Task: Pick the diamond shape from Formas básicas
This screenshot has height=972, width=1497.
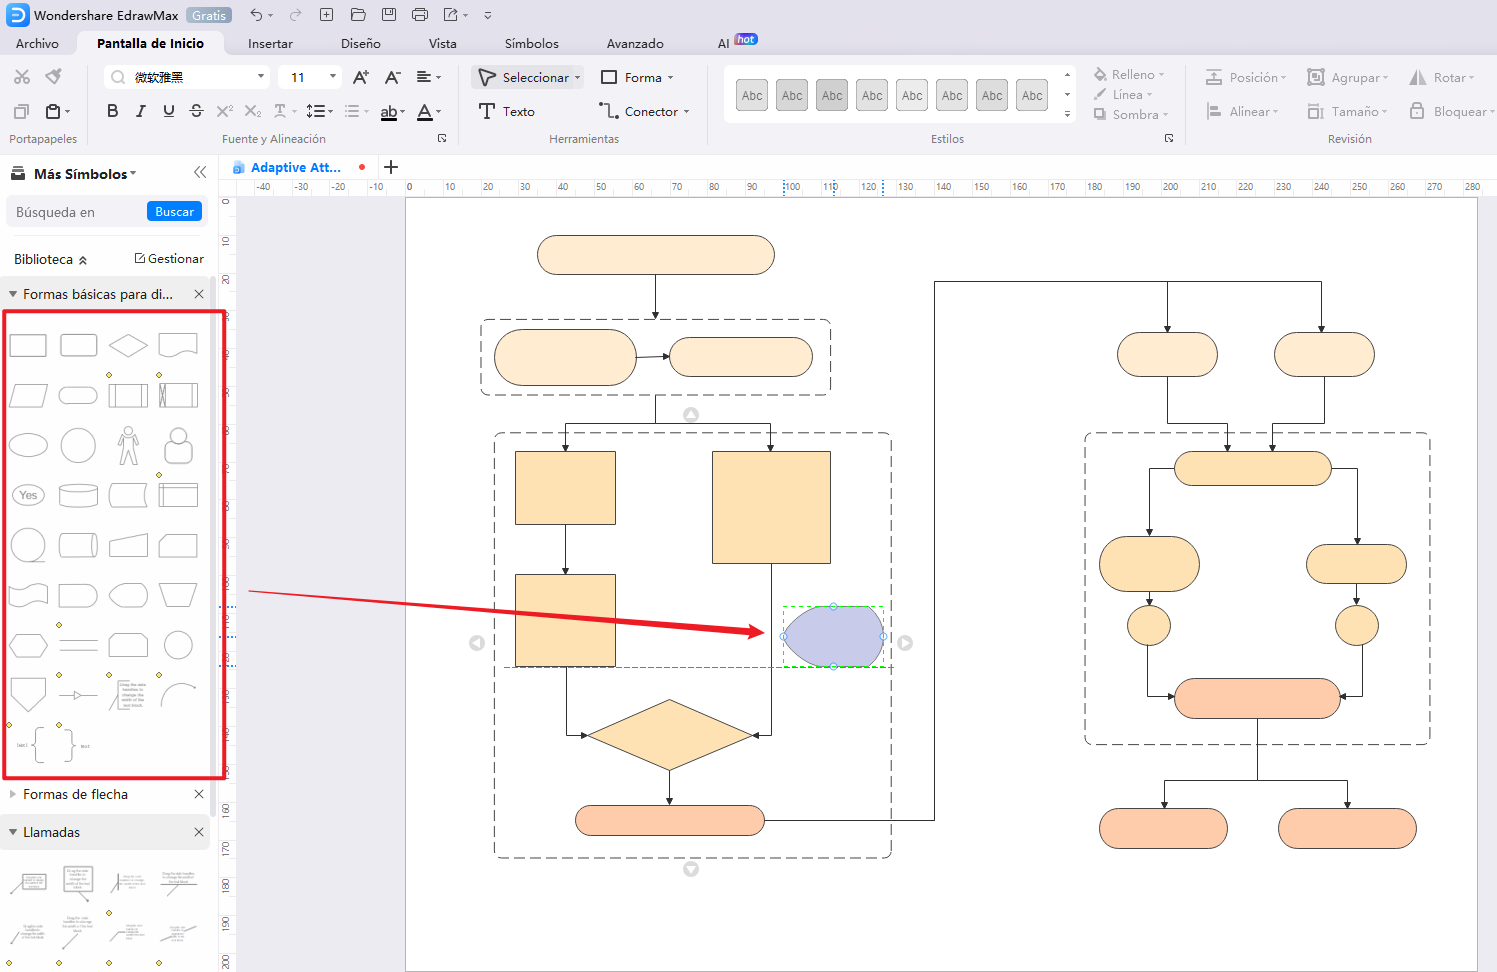Action: click(x=128, y=345)
